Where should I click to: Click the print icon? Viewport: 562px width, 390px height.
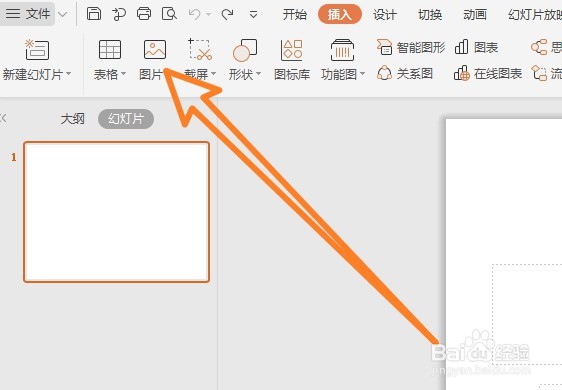[144, 14]
